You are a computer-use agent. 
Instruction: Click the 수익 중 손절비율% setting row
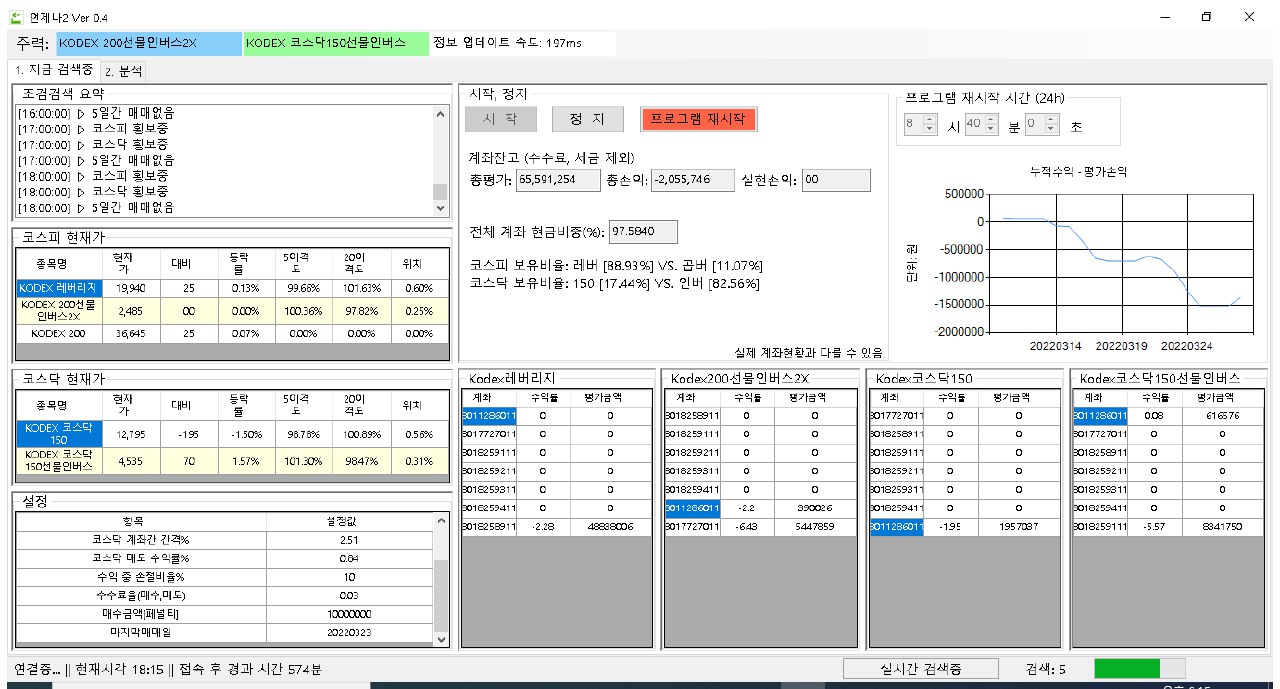pos(225,576)
